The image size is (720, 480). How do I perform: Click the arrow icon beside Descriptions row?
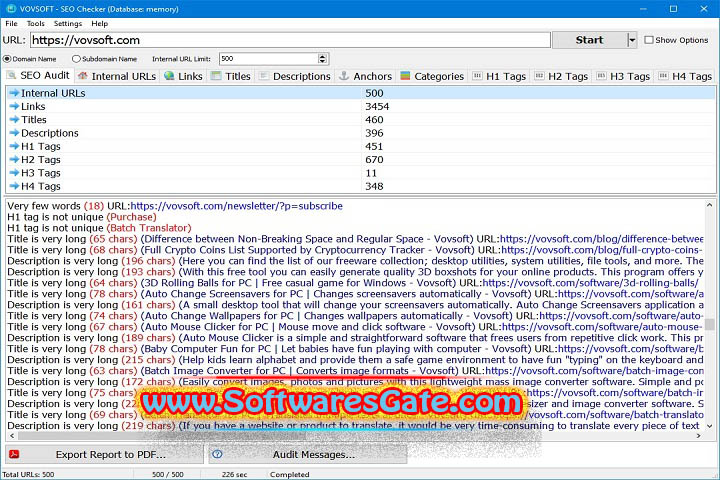coord(14,133)
